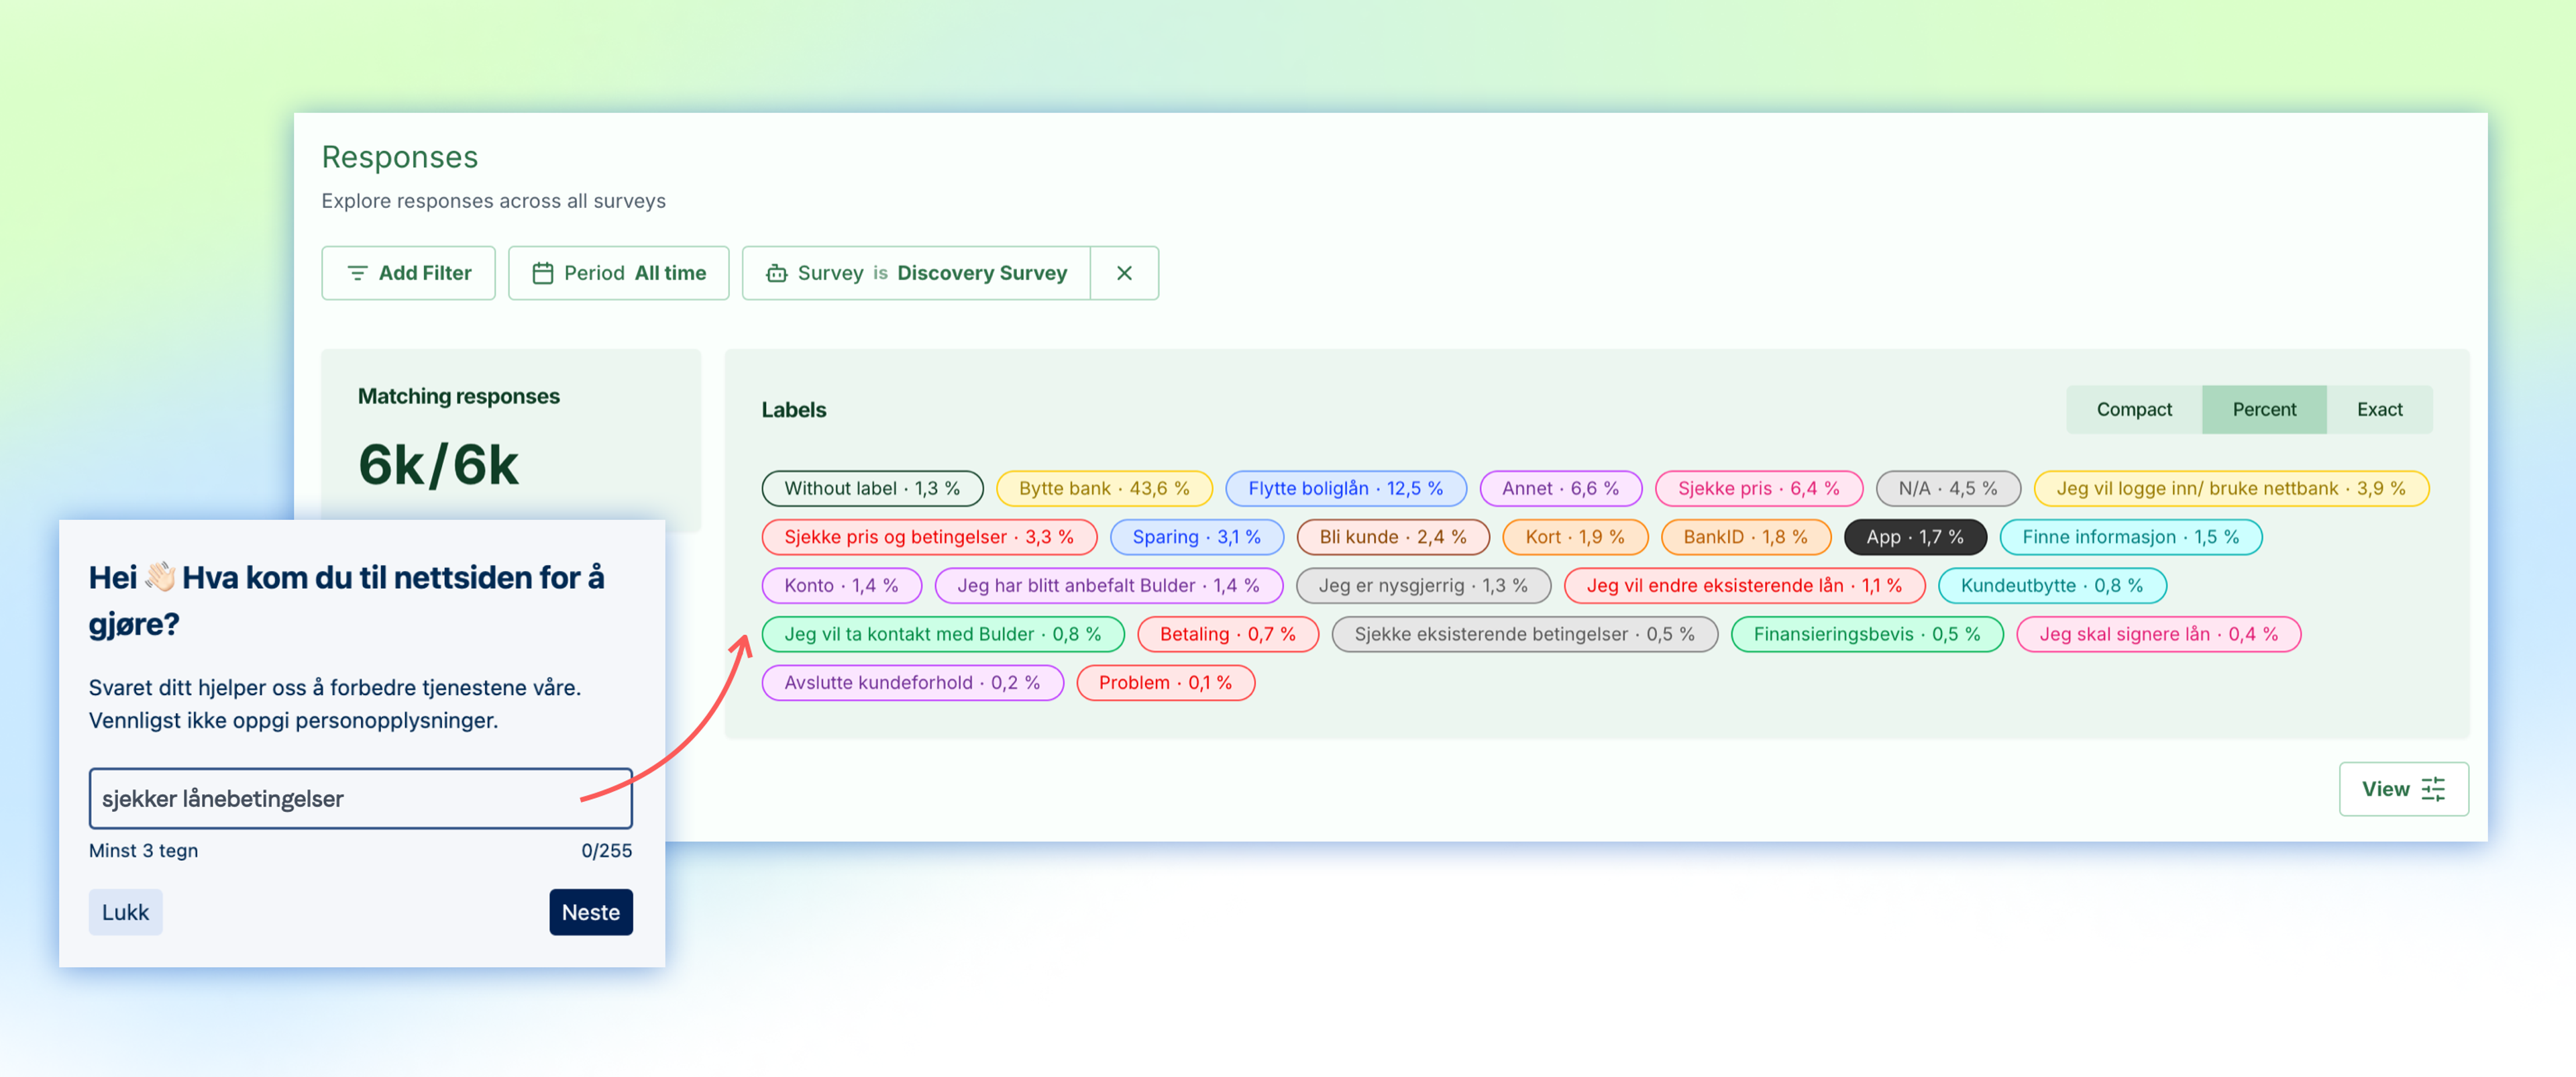Select the Percent display mode

2264,409
